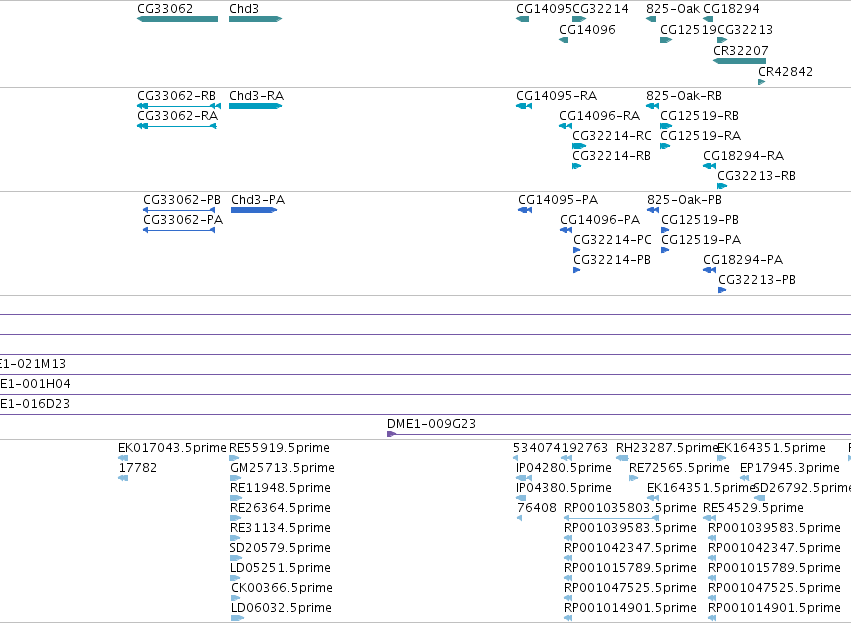Select the CG33062-PB protein feature
The height and width of the screenshot is (623, 851).
[x=179, y=210]
